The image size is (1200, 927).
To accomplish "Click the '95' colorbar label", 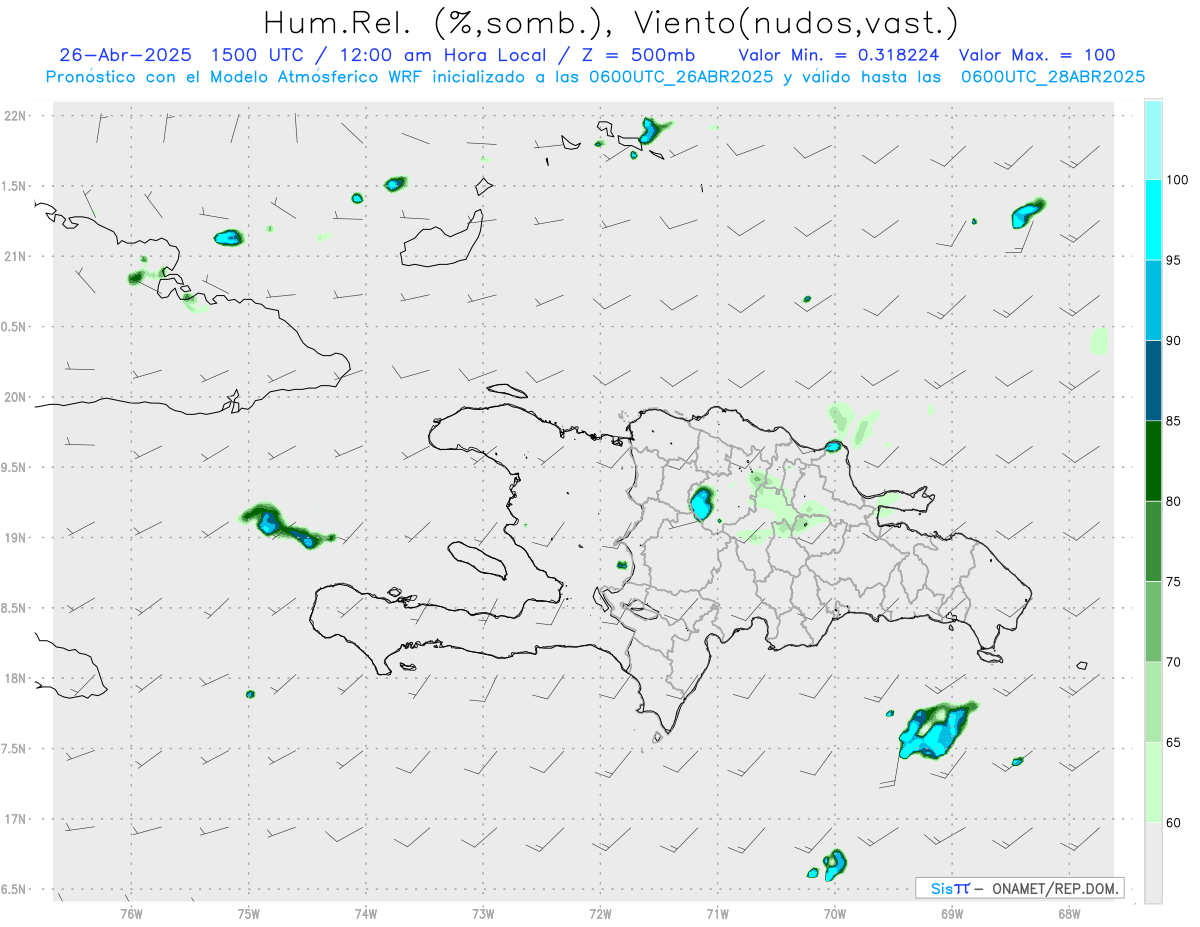I will coord(1175,260).
